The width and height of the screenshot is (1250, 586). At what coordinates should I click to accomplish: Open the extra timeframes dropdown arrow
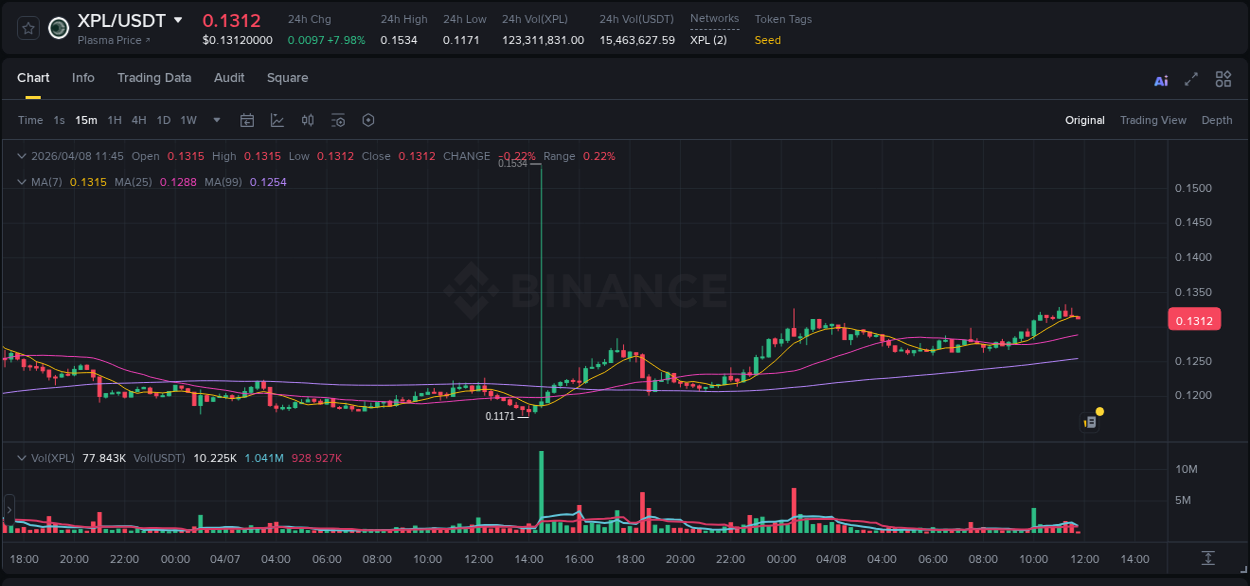tap(215, 120)
